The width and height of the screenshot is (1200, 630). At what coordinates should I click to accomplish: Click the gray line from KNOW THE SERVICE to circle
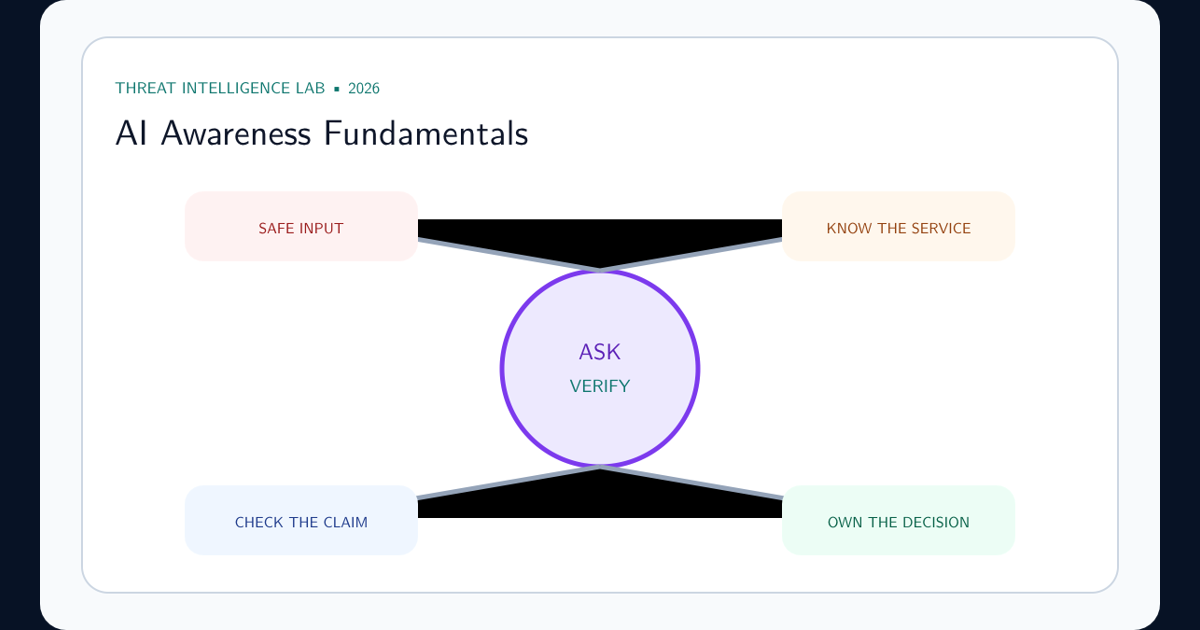691,254
